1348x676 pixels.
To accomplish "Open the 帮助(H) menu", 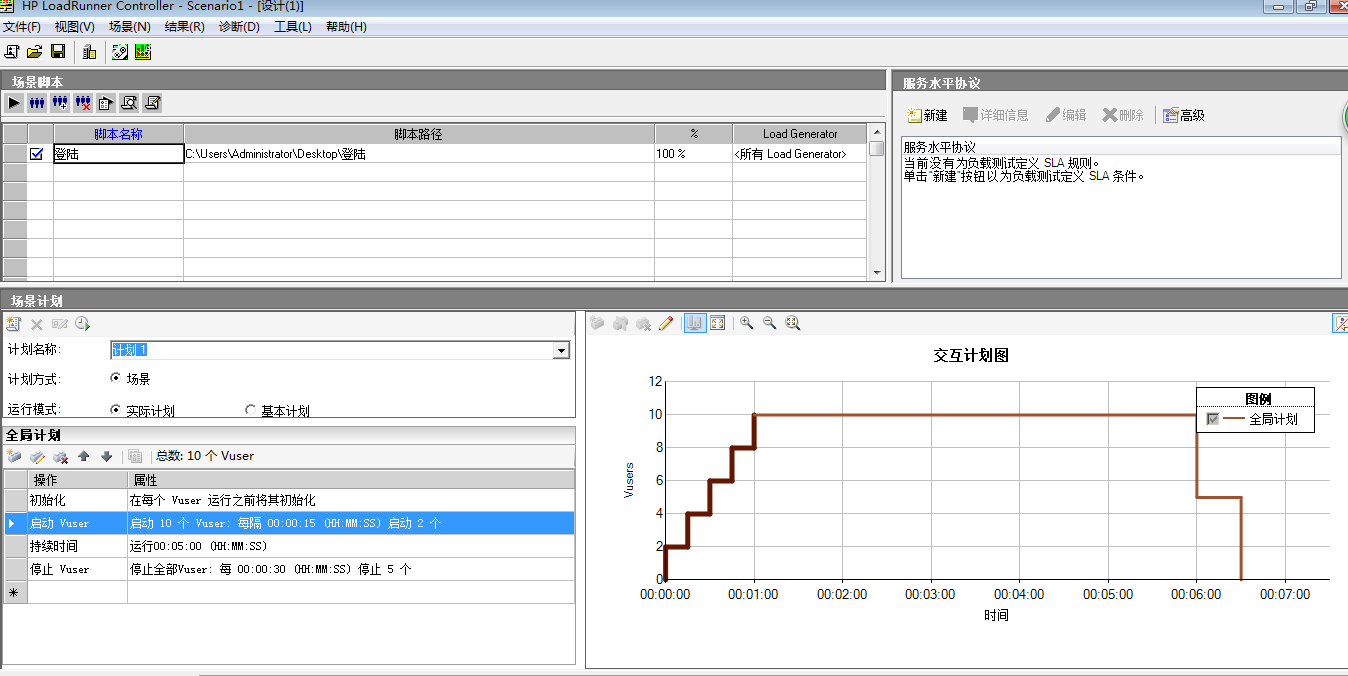I will pos(346,27).
